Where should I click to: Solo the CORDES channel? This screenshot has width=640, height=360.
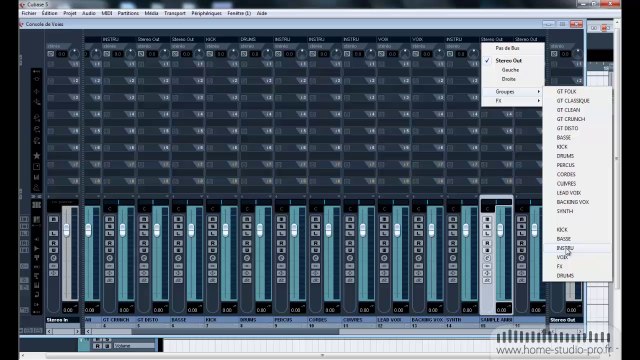(315, 226)
